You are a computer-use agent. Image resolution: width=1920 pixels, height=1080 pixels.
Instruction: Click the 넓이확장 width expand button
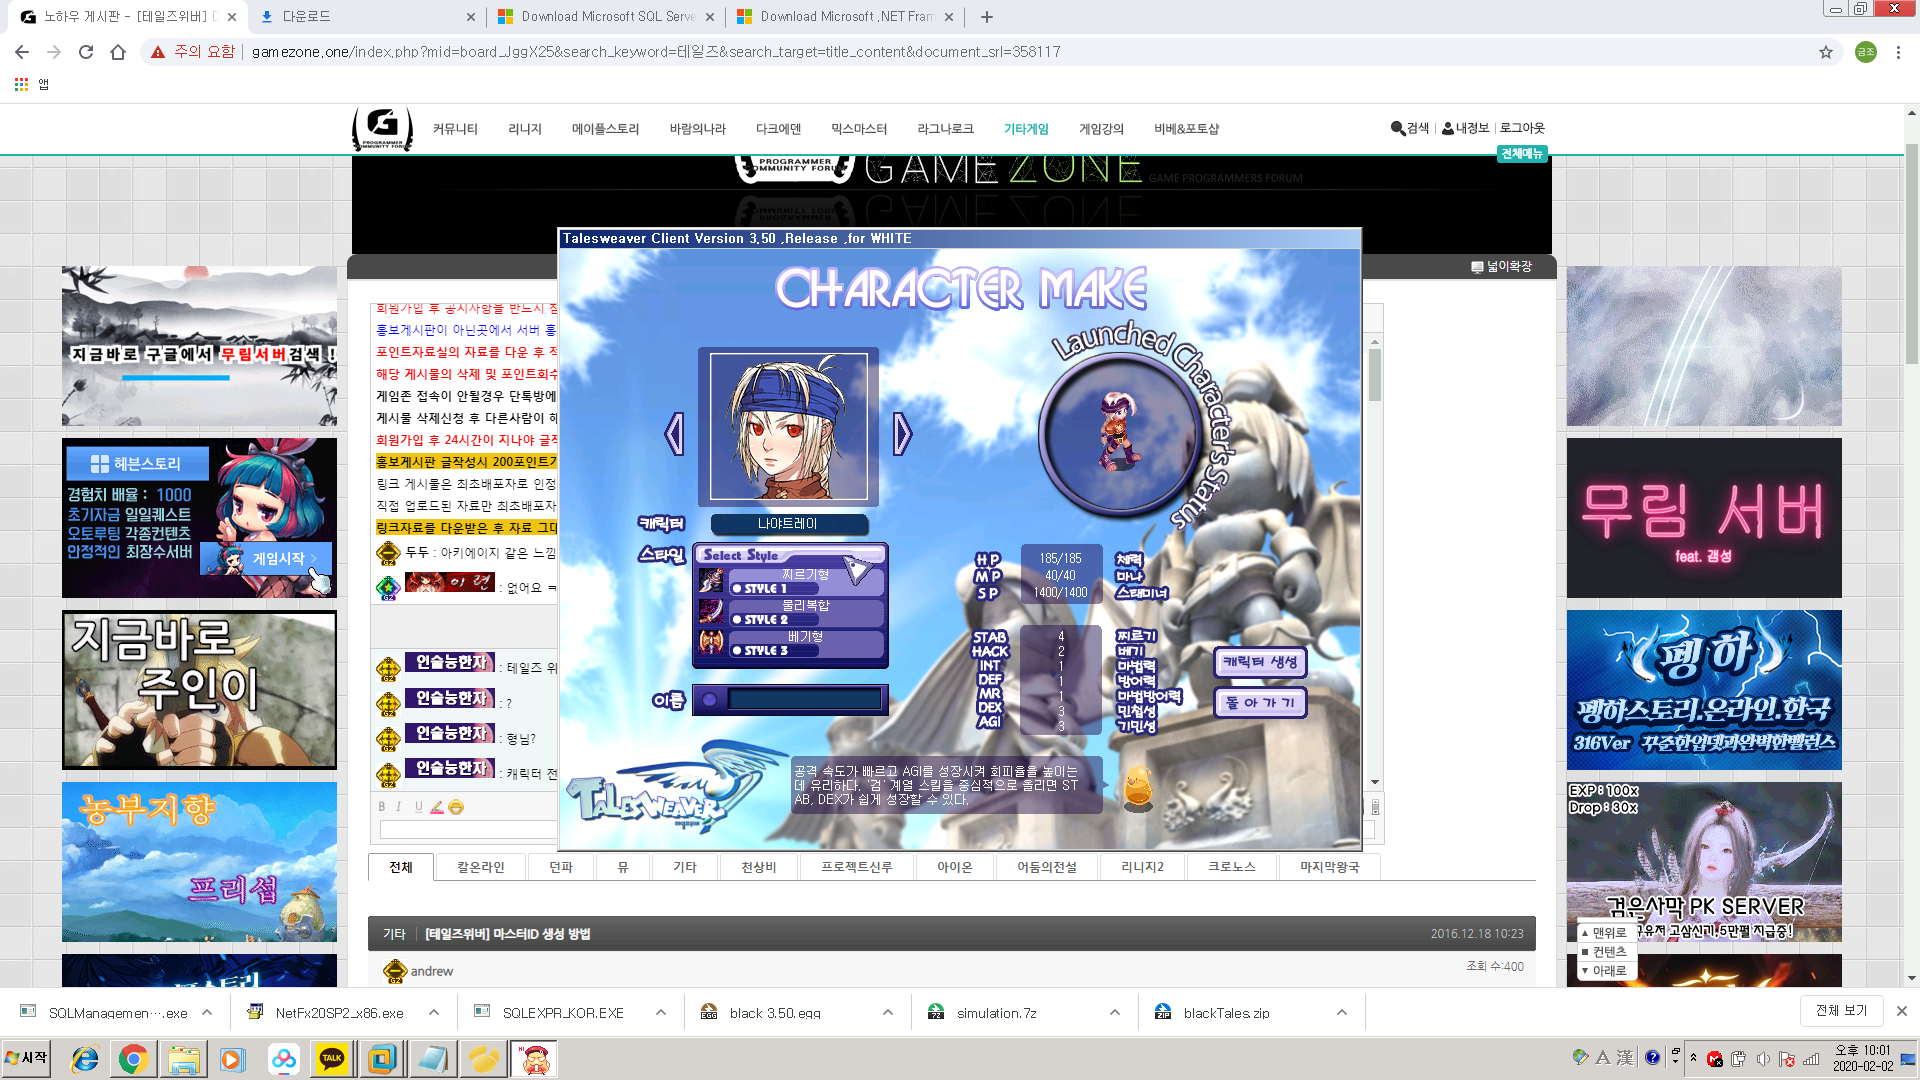coord(1502,267)
